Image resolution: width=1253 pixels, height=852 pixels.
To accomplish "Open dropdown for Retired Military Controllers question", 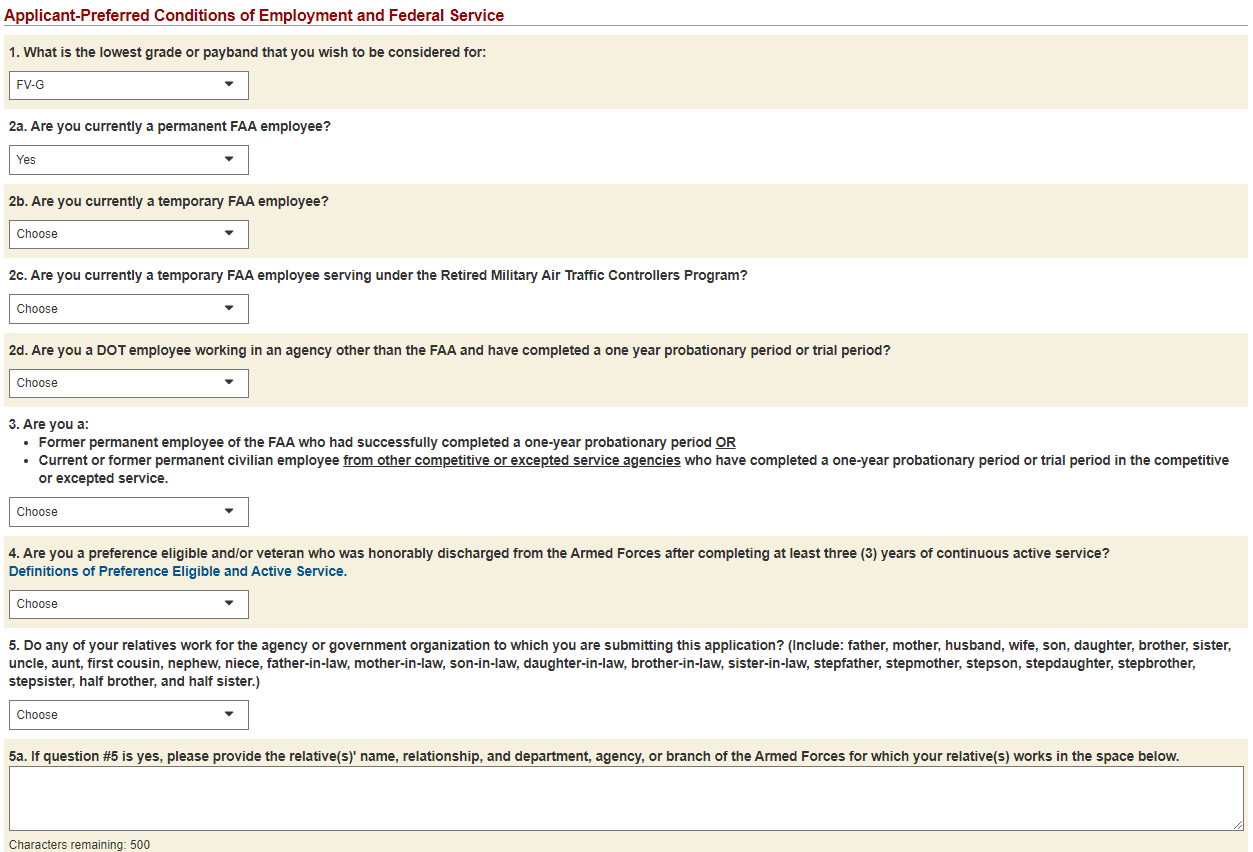I will click(128, 309).
